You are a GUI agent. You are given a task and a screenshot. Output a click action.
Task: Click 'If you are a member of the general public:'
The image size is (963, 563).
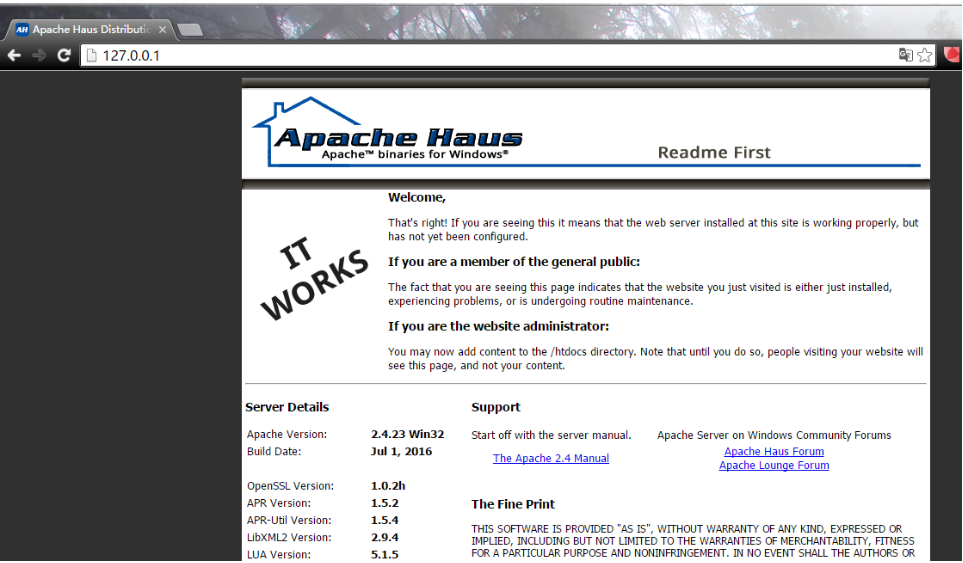coord(513,262)
